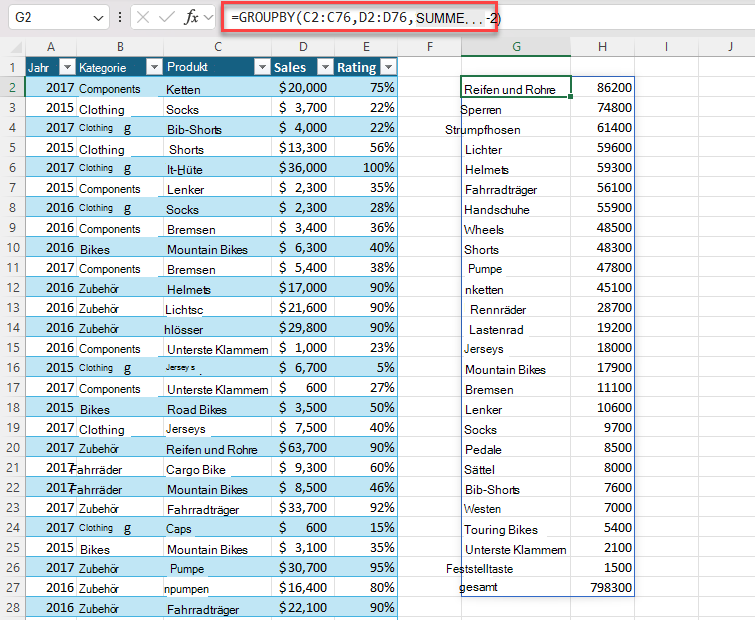Image resolution: width=755 pixels, height=620 pixels.
Task: Click the 'Sperren' result cell
Action: (516, 109)
